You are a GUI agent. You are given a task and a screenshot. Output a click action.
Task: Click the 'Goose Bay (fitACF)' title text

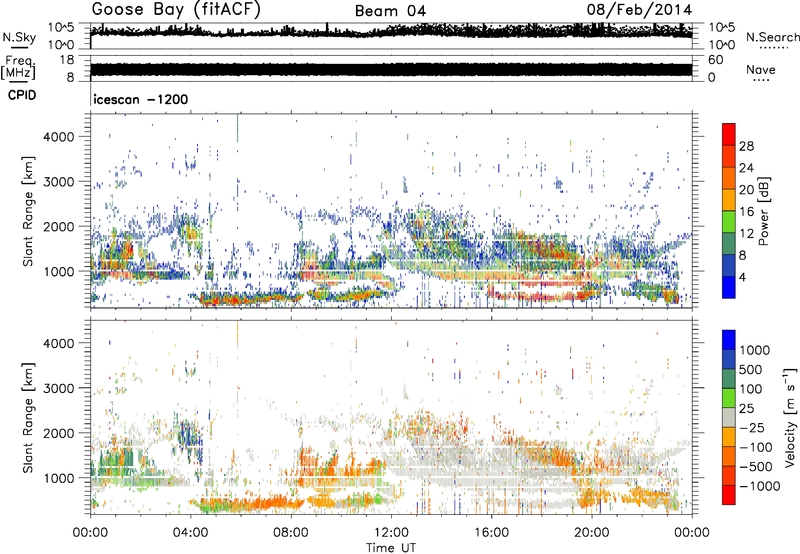176,10
